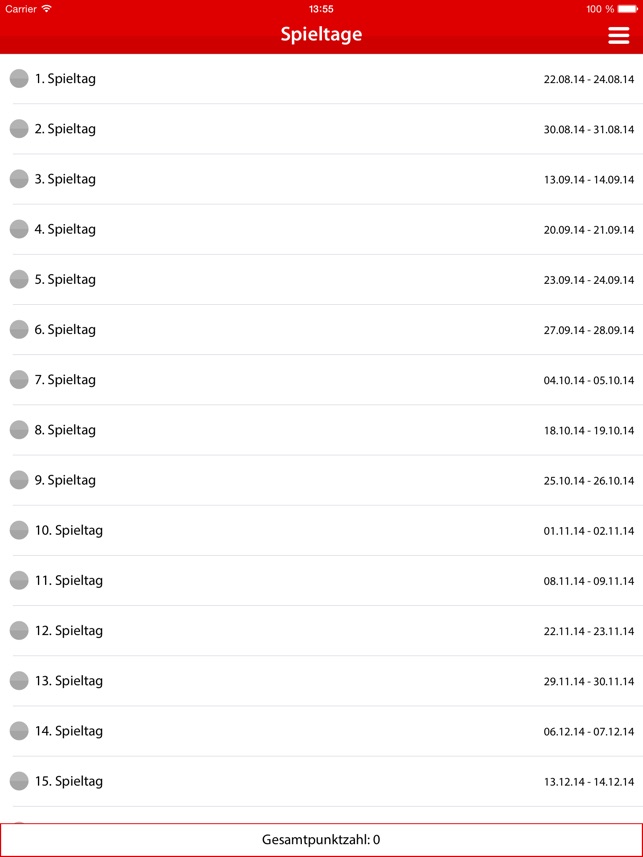Open the 4. Spieltag entry
Viewport: 643px width, 857px height.
(x=322, y=230)
